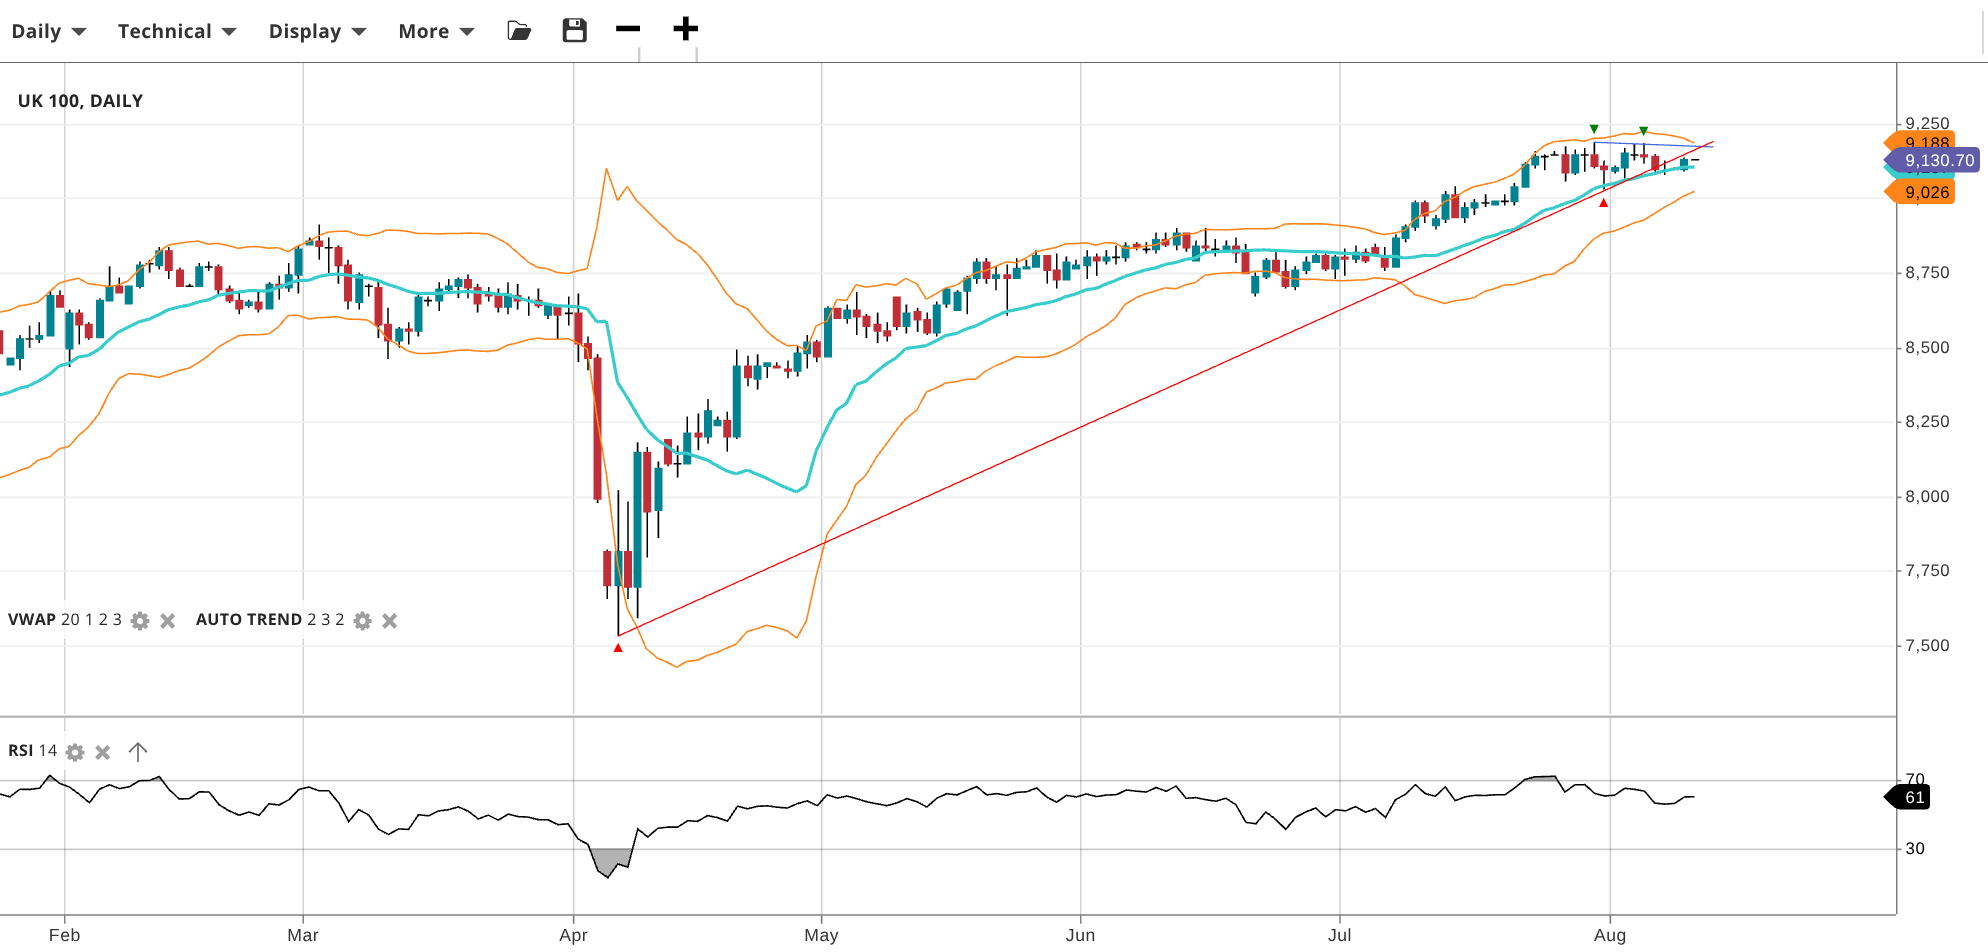Image resolution: width=1988 pixels, height=952 pixels.
Task: Open RSI 14 settings gear
Action: tap(75, 752)
